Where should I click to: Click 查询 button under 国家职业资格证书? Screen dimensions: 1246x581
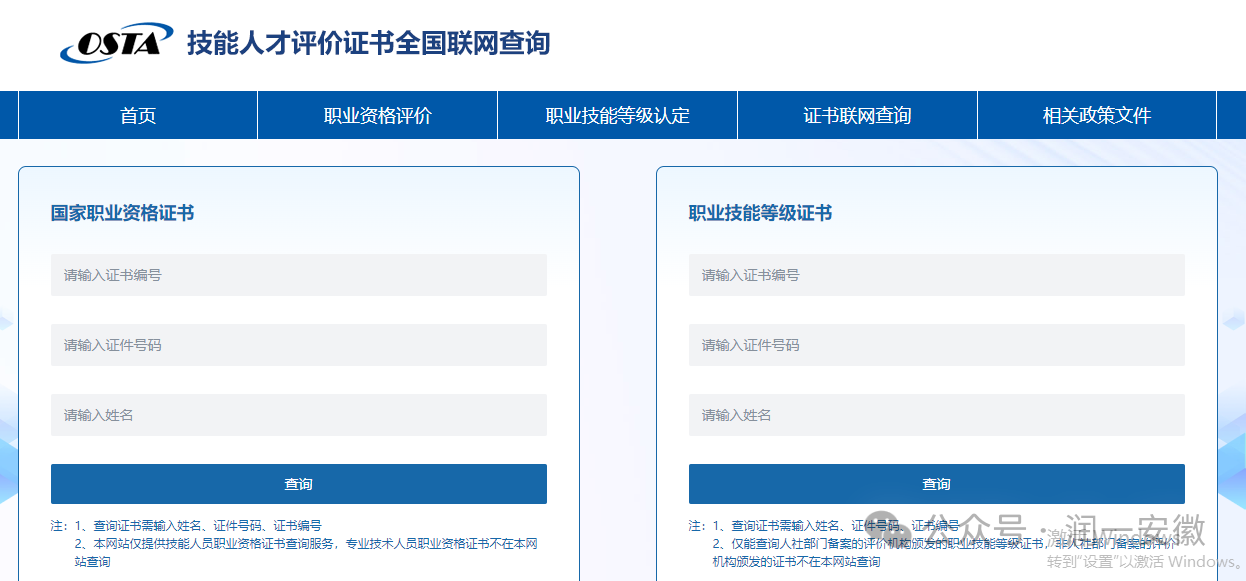[x=299, y=484]
